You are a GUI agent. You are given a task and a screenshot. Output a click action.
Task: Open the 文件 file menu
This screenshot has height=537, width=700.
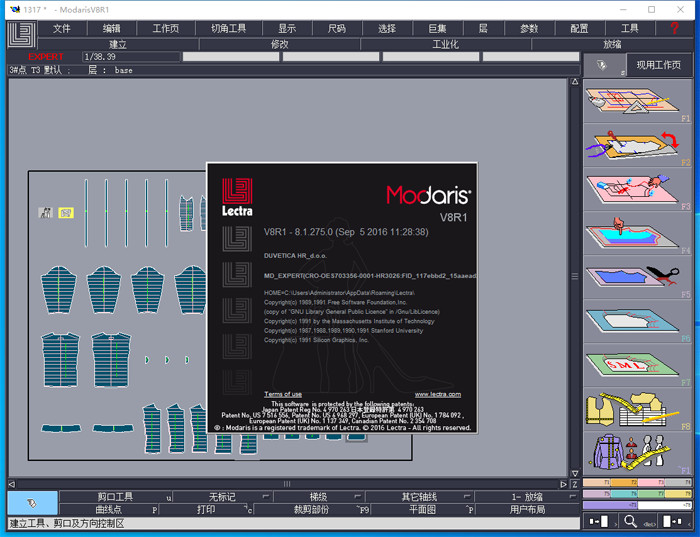[x=62, y=29]
